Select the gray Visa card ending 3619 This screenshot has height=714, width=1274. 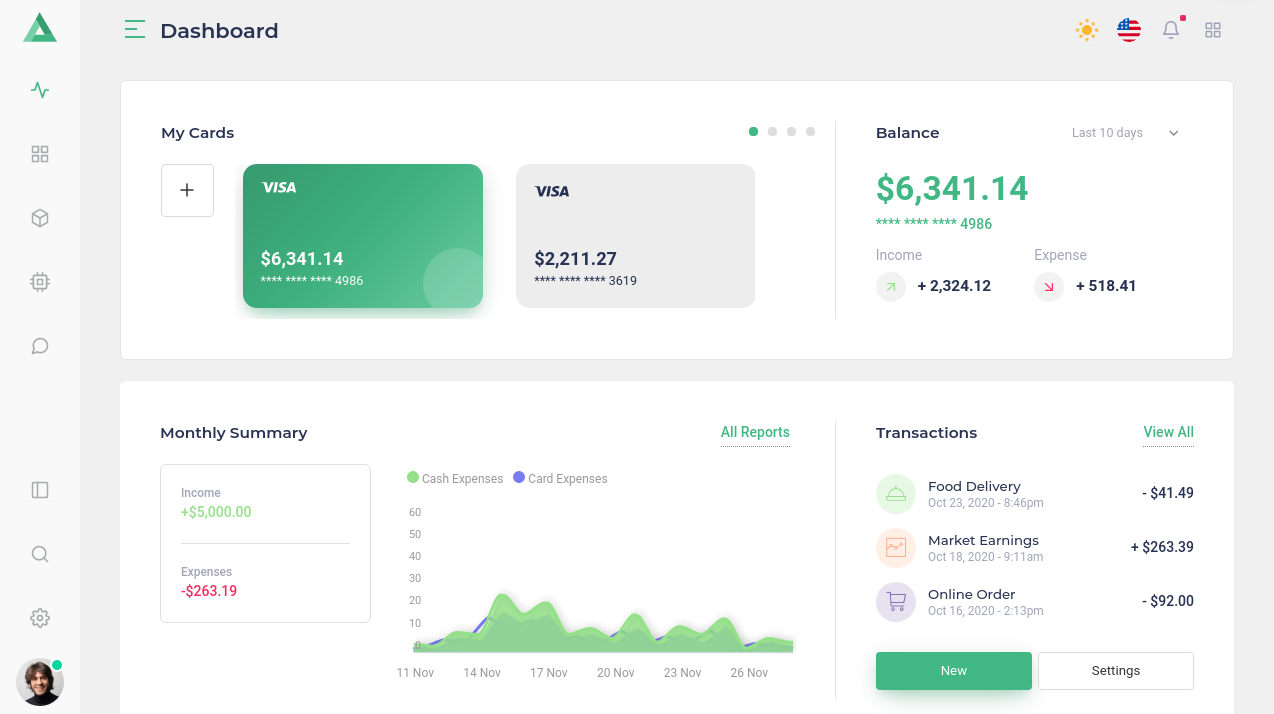pos(635,236)
